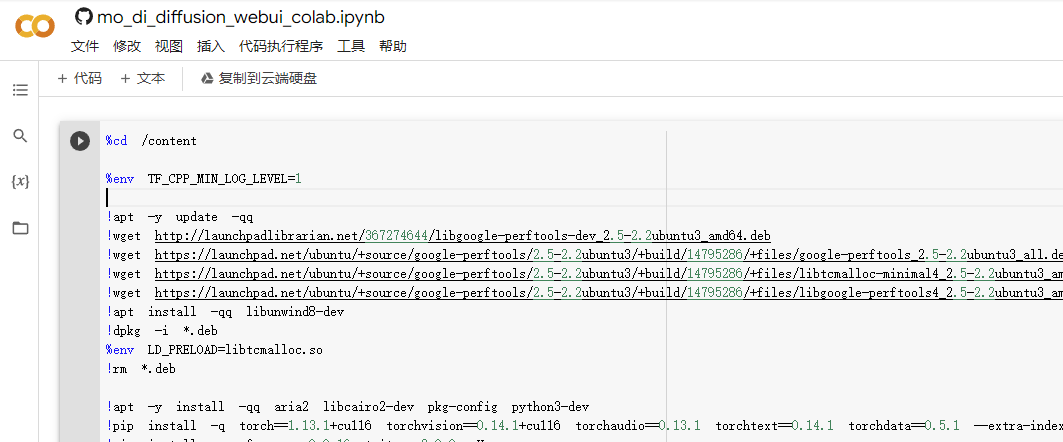Open the table of contents sidebar icon
The image size is (1063, 442).
tap(20, 90)
